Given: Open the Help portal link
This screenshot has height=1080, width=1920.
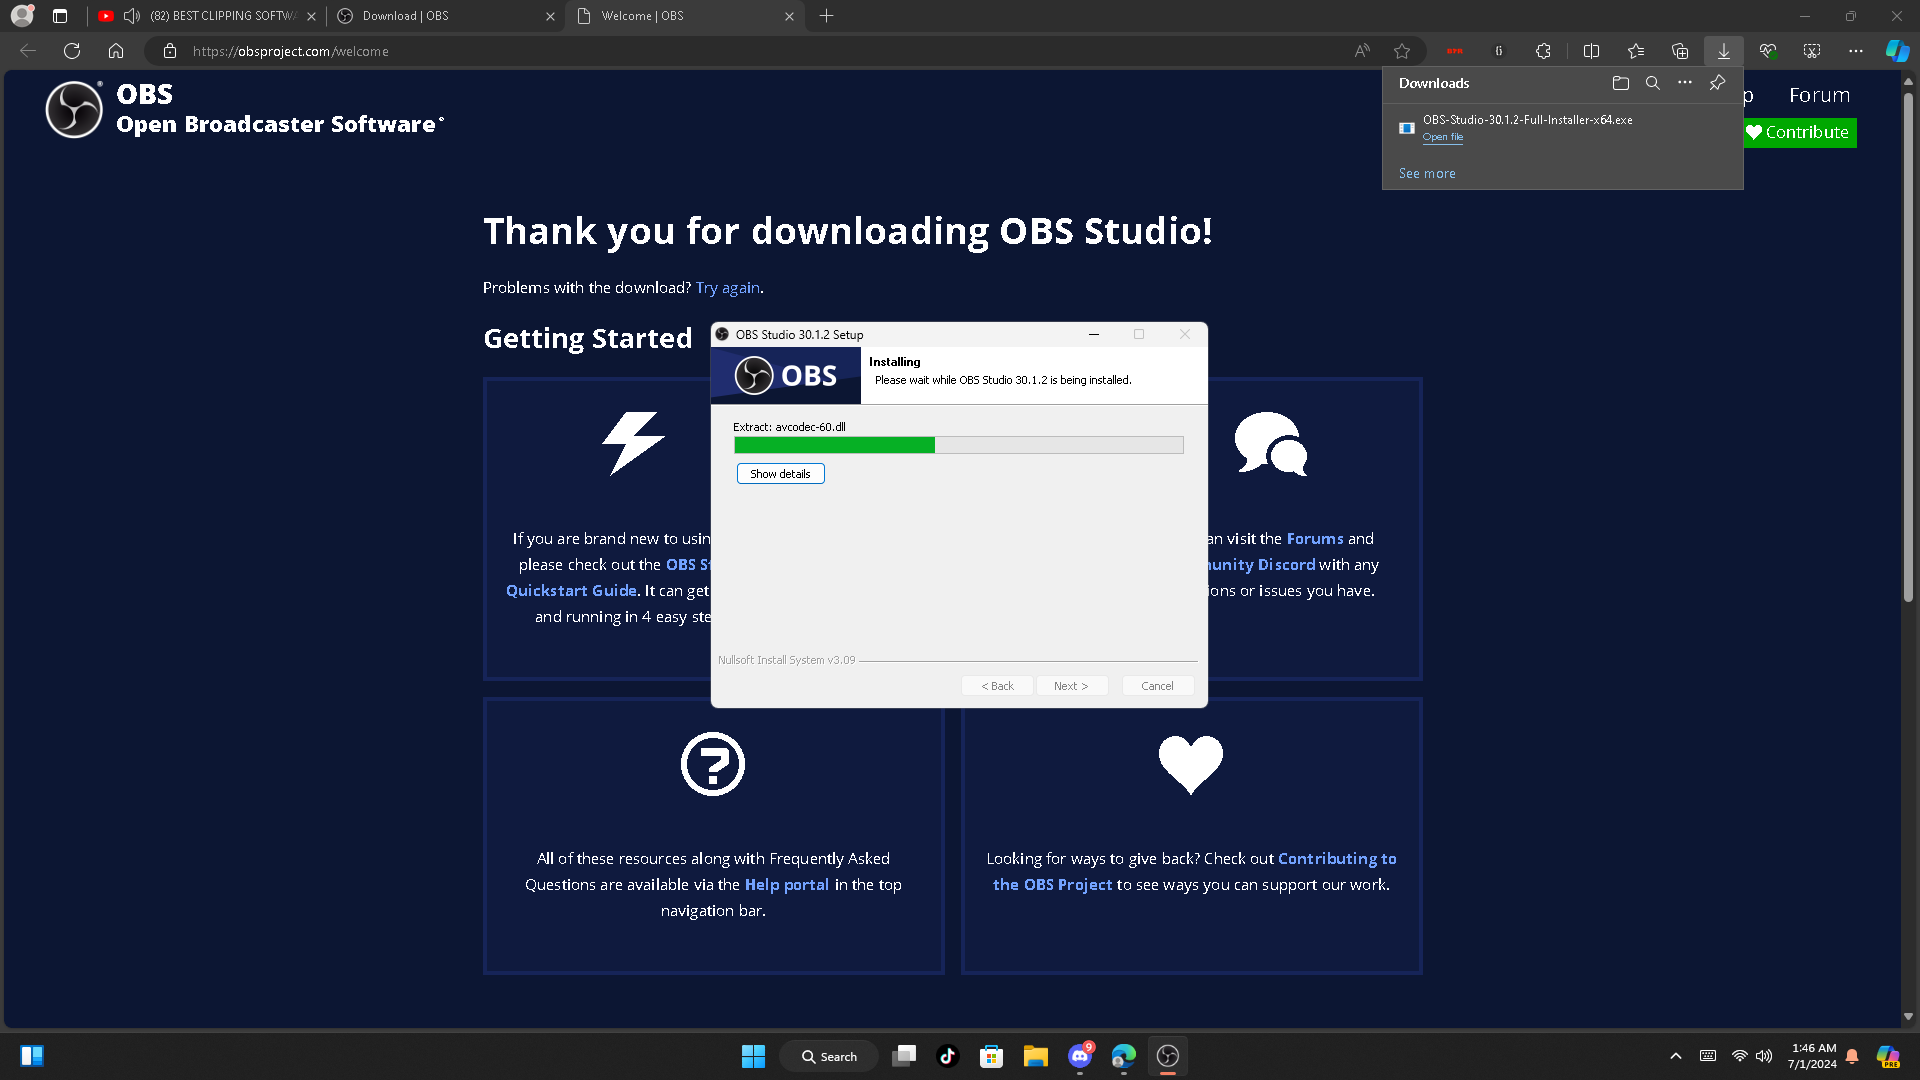Looking at the screenshot, I should click(x=787, y=885).
